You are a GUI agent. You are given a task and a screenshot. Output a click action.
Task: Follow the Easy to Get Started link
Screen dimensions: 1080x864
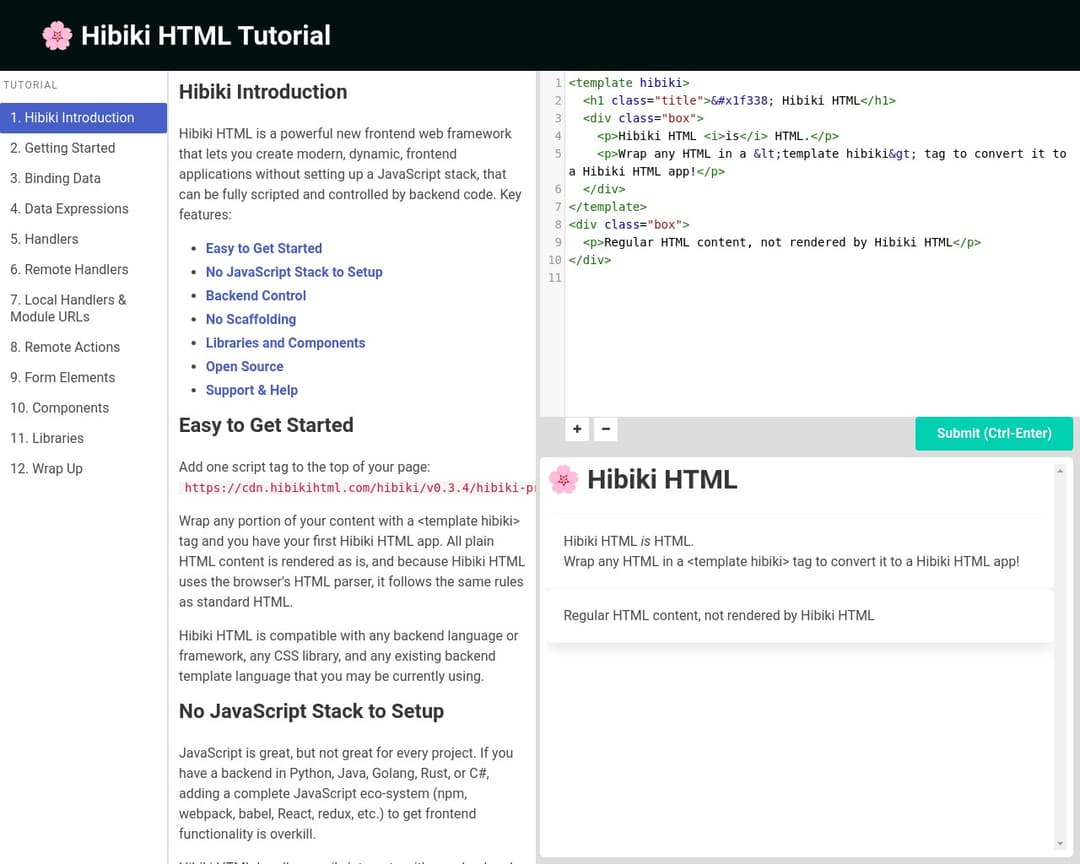(264, 248)
